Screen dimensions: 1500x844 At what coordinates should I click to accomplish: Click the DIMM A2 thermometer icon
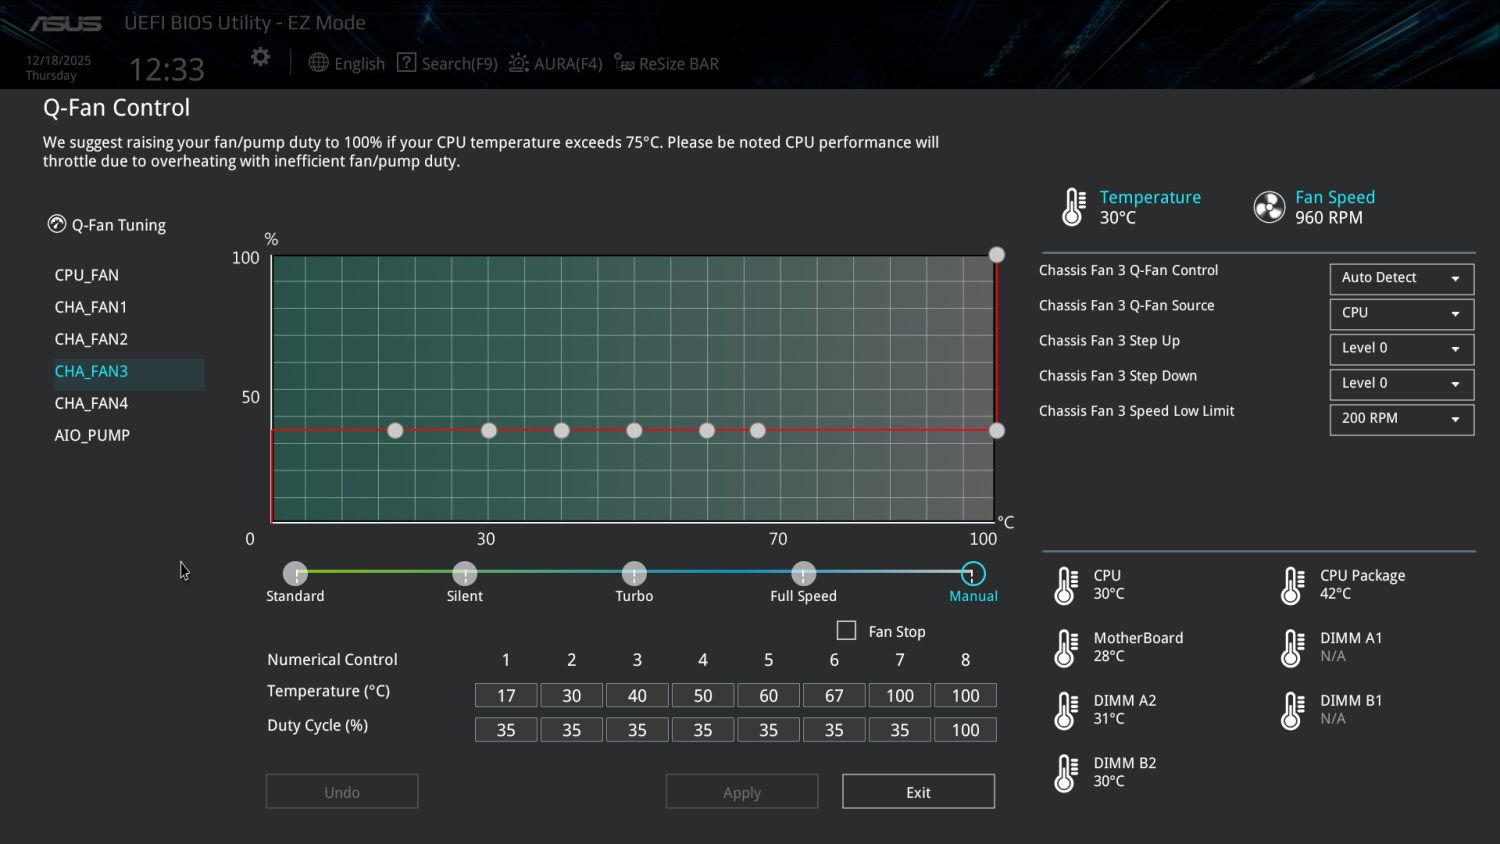pos(1067,710)
